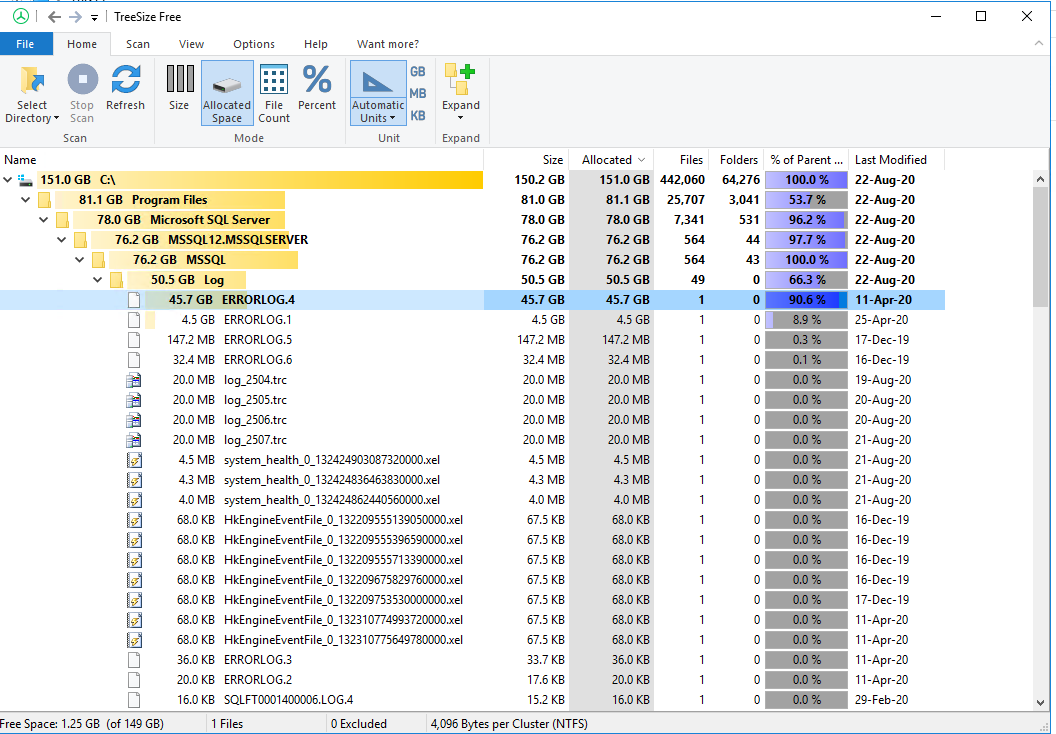The image size is (1056, 734).
Task: Switch to File Count mode
Action: click(x=274, y=93)
